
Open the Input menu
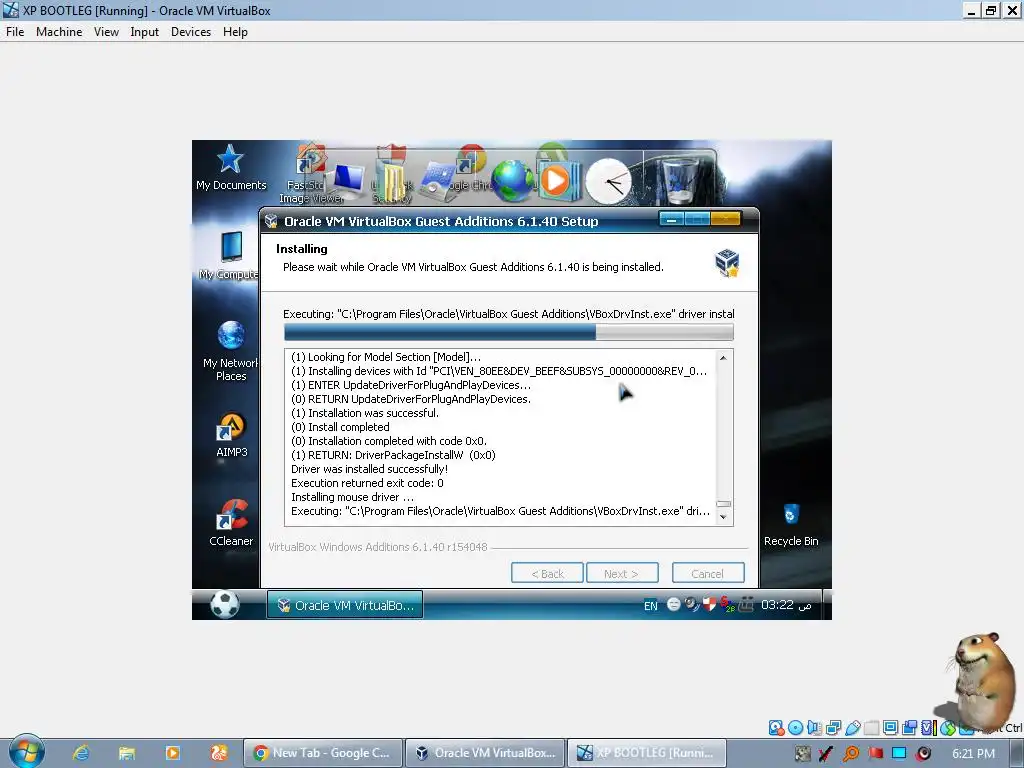pos(144,31)
